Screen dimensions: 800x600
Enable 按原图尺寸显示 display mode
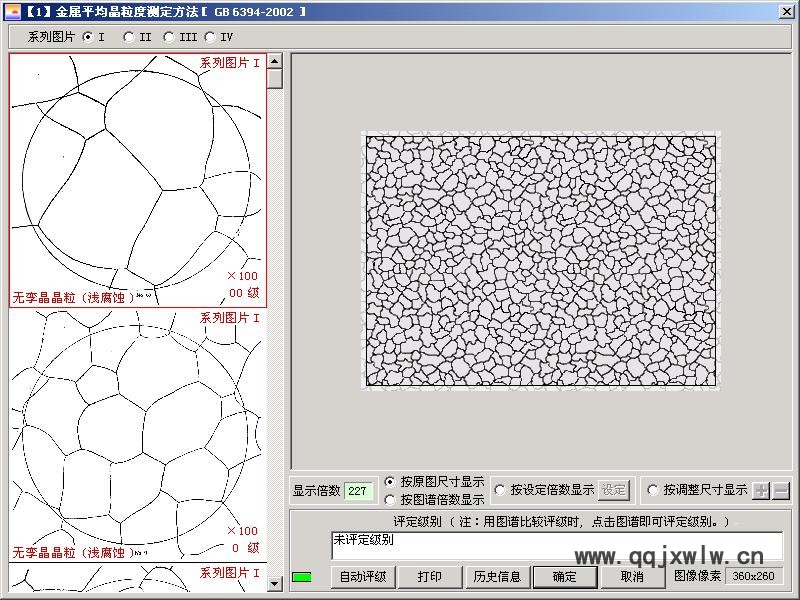[x=391, y=482]
